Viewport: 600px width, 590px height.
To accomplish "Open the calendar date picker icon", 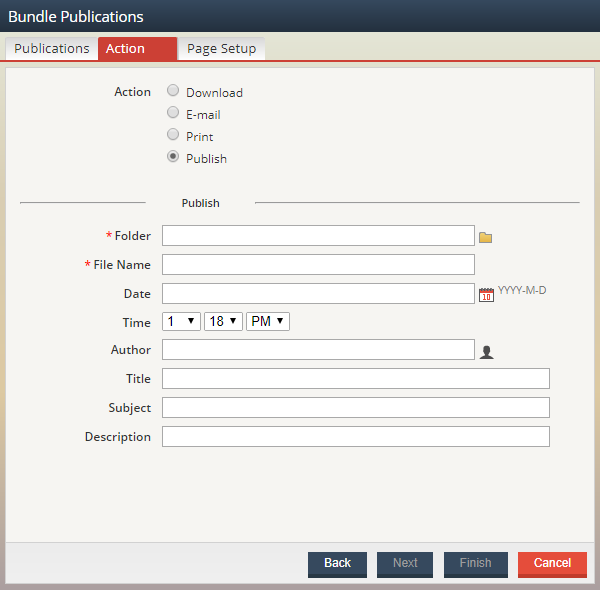I will (x=486, y=295).
